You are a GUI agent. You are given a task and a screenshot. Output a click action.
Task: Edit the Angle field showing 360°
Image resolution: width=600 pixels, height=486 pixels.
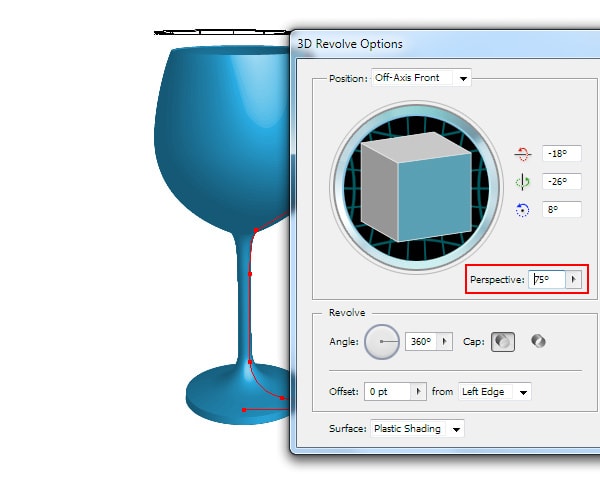coord(421,341)
